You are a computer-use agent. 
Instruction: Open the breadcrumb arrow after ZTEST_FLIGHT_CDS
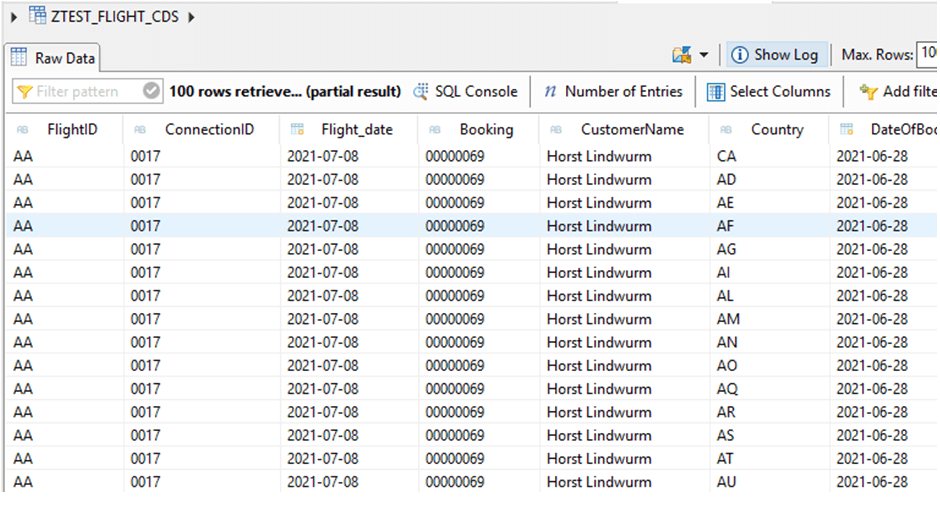(191, 17)
